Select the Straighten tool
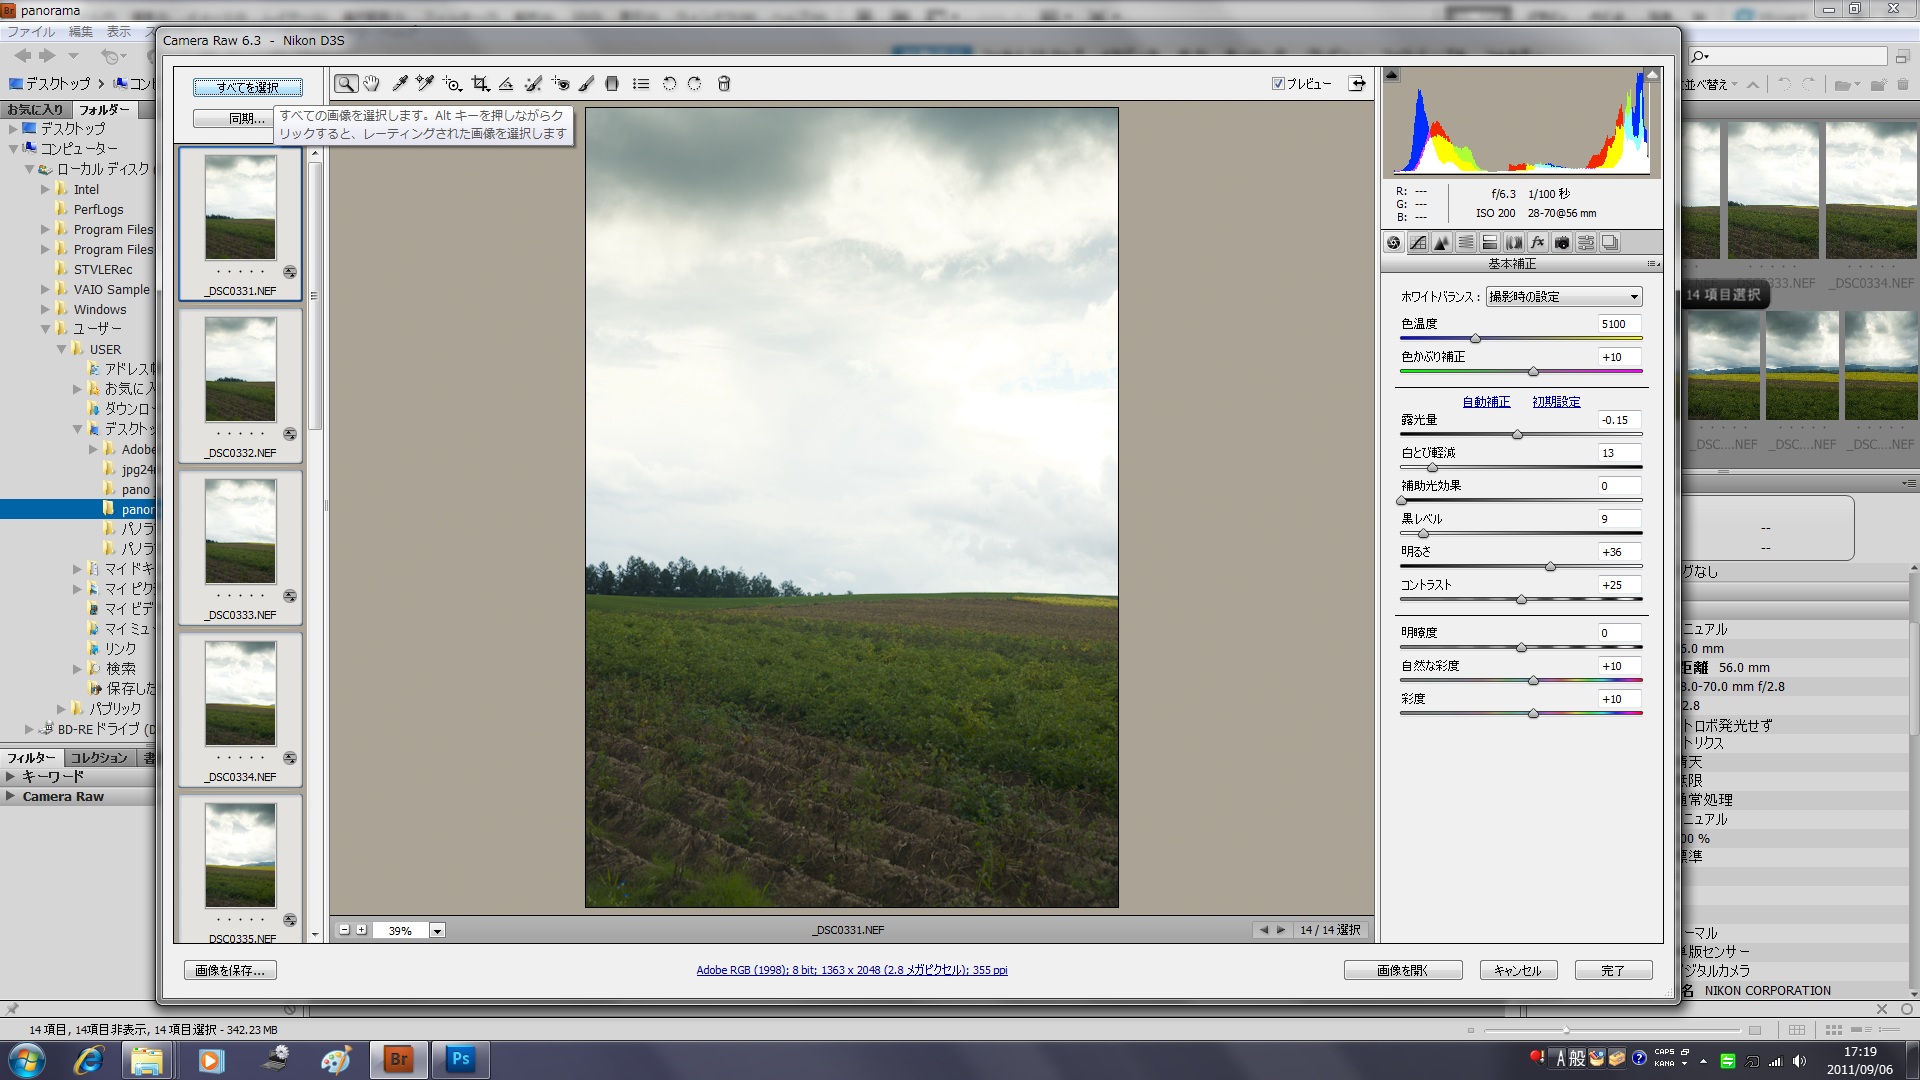Screen dimensions: 1920x1080 506,84
